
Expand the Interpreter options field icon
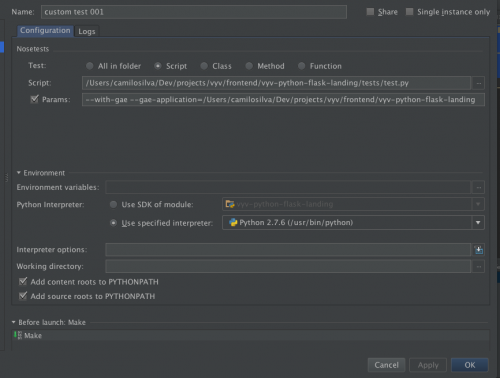click(479, 250)
